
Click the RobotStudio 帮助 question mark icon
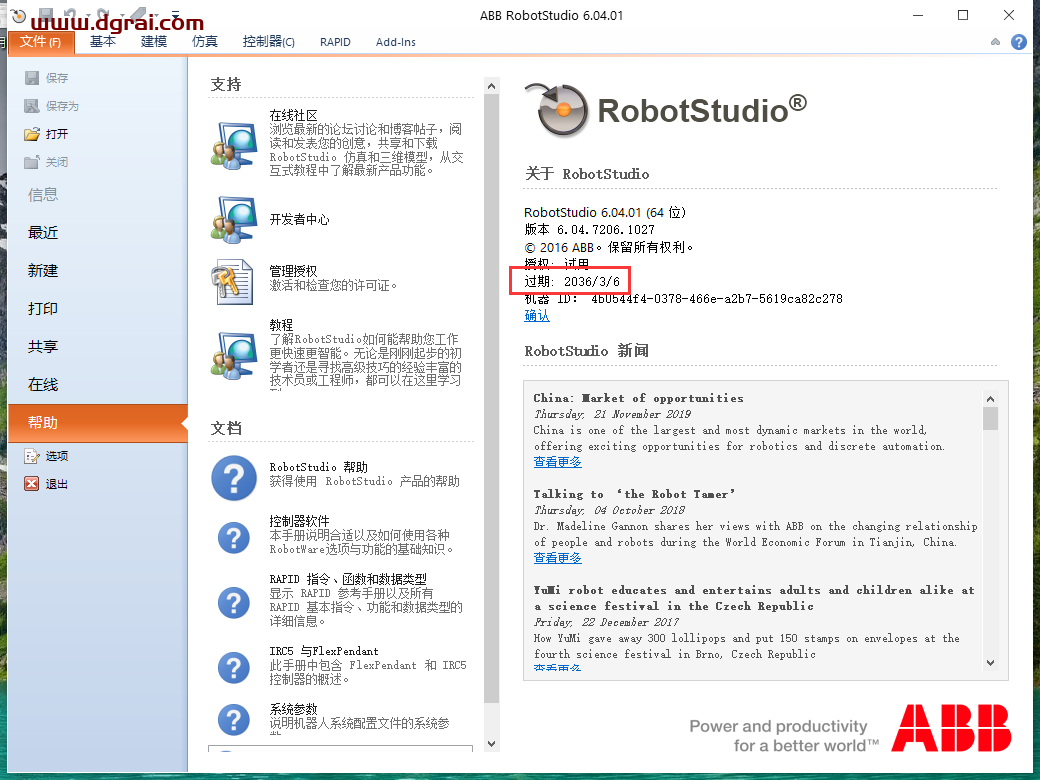point(233,478)
